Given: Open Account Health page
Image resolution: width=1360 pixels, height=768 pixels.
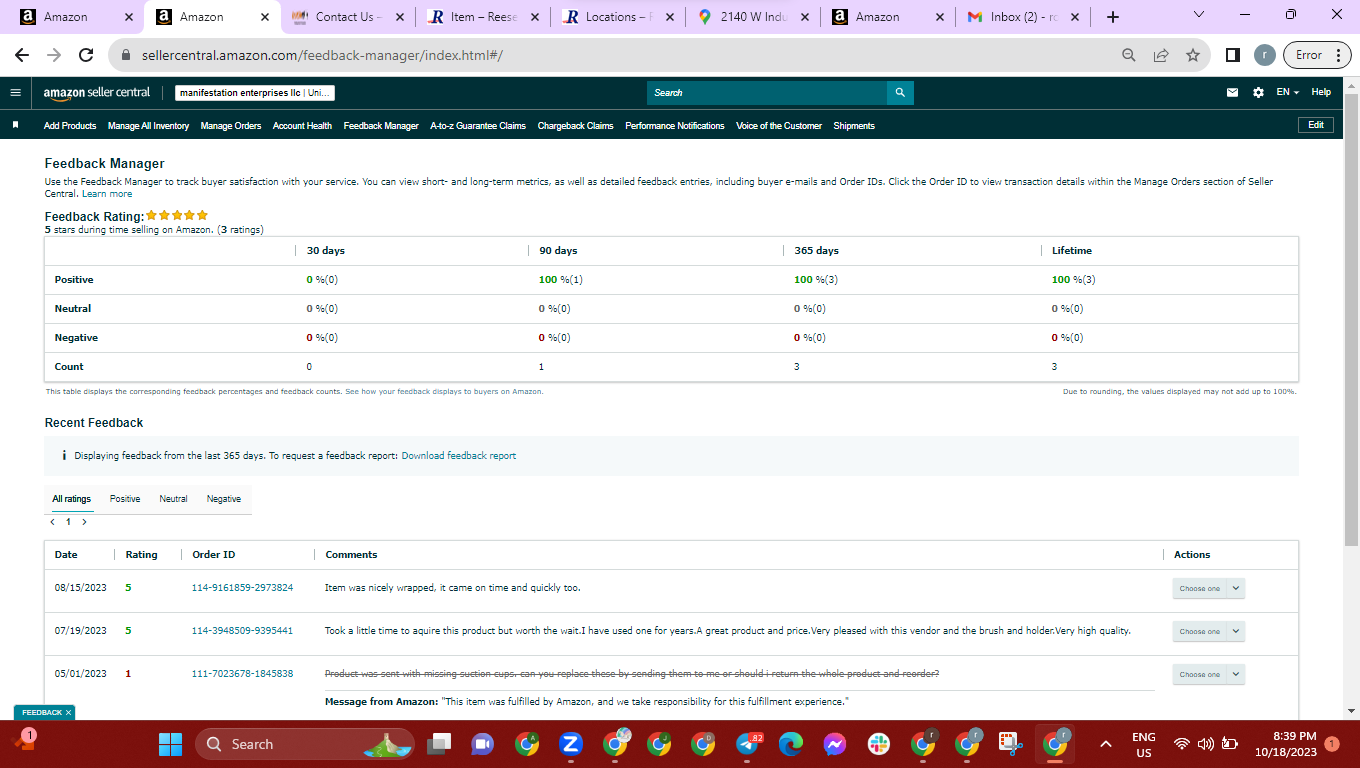Looking at the screenshot, I should (x=302, y=126).
